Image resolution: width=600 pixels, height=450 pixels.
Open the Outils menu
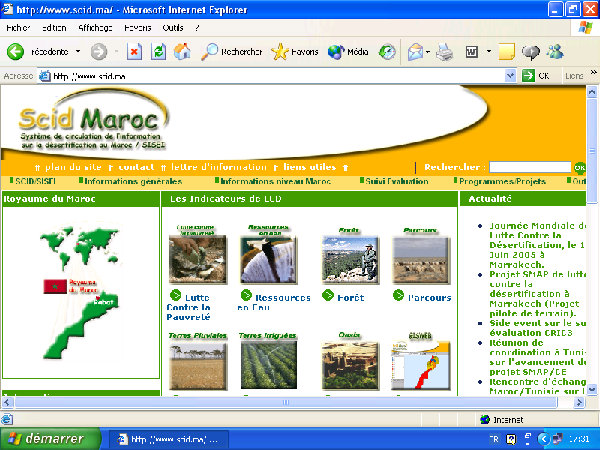pos(173,28)
